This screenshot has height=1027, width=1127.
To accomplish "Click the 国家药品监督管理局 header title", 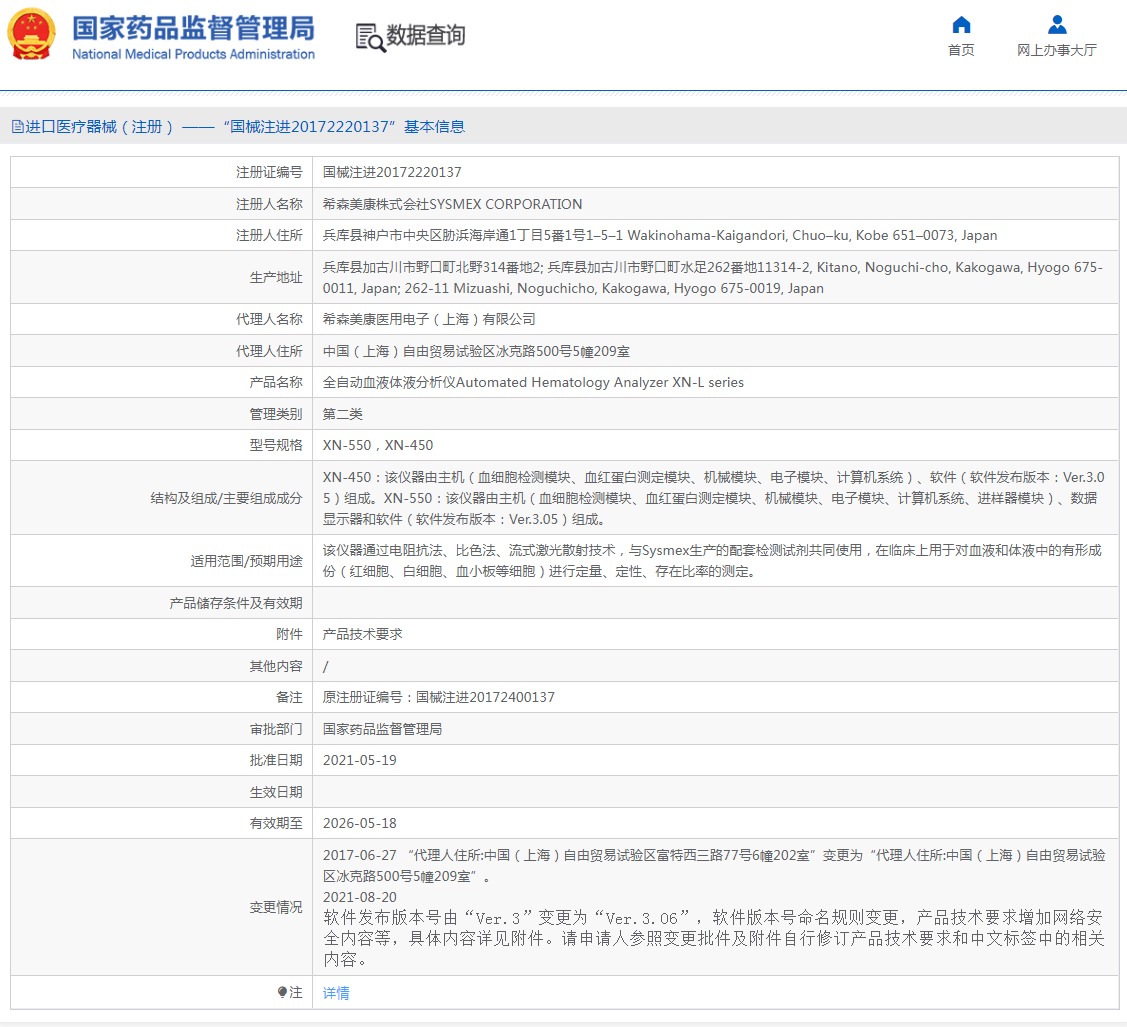I will [193, 28].
